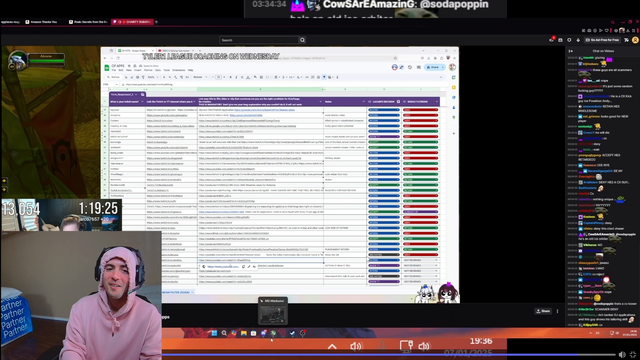The height and width of the screenshot is (360, 640).
Task: Click the Windows Start icon in taskbar
Action: [x=214, y=333]
